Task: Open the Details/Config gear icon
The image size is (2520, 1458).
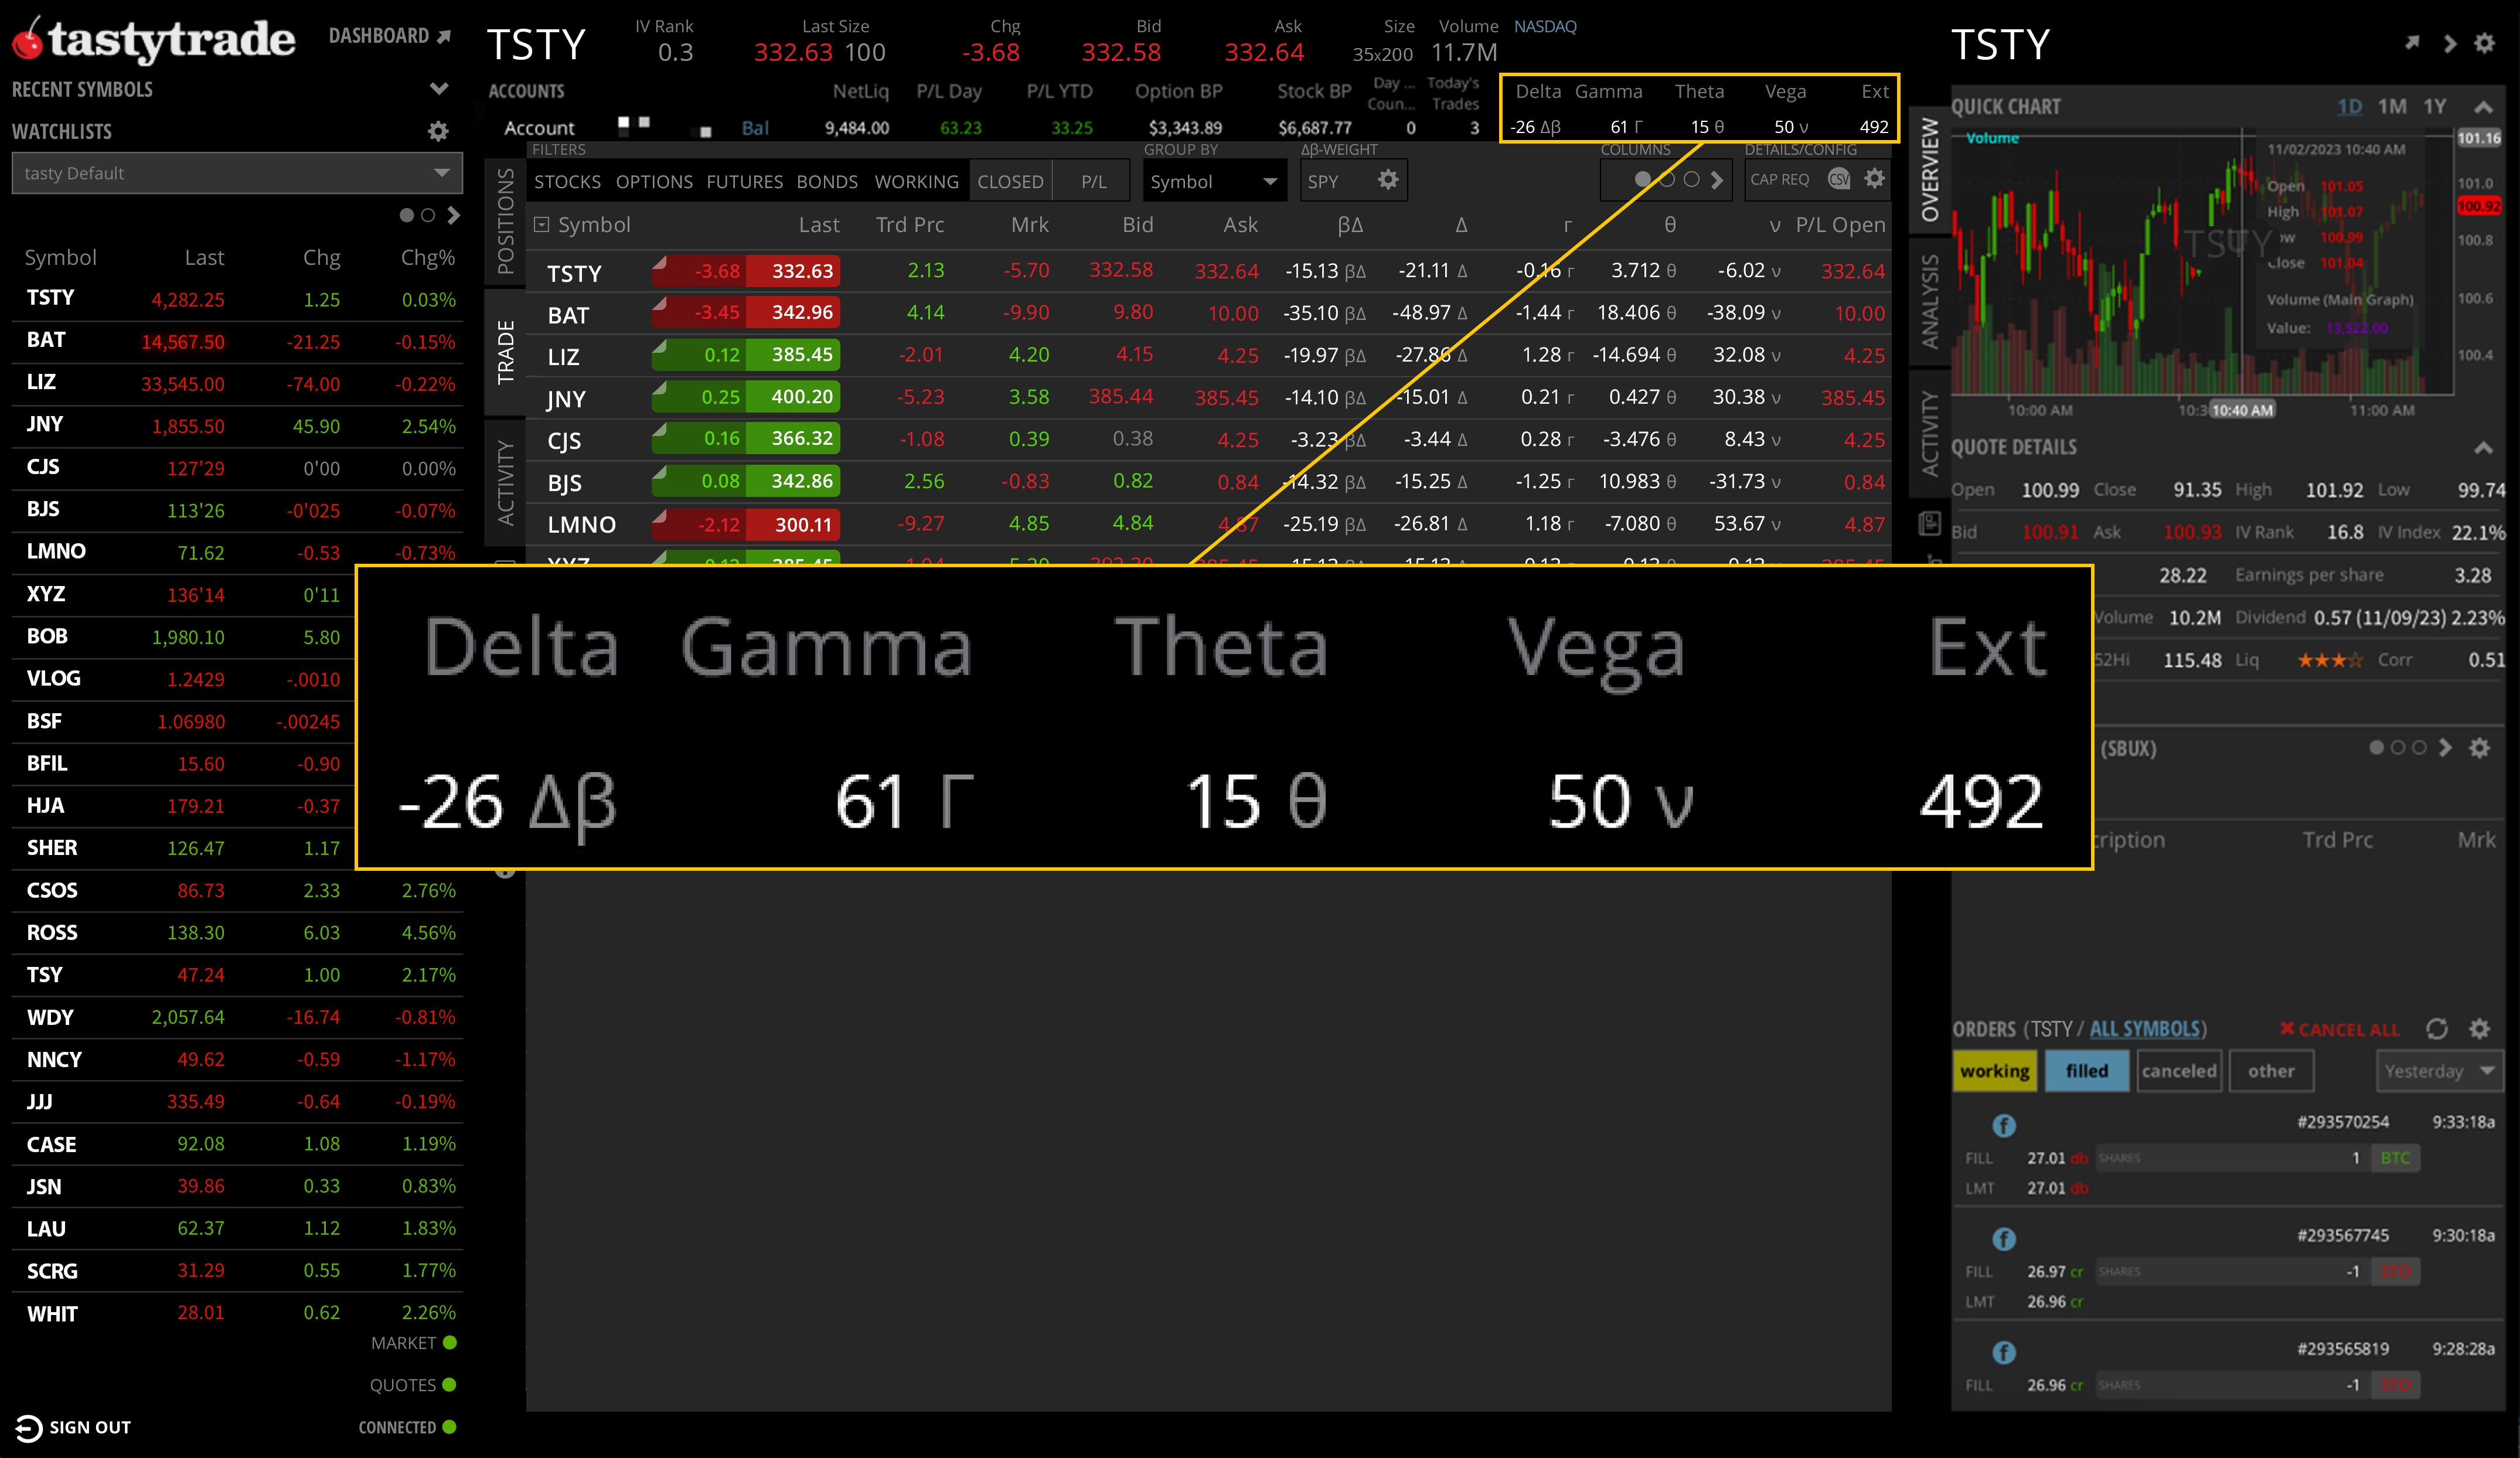Action: click(1874, 178)
